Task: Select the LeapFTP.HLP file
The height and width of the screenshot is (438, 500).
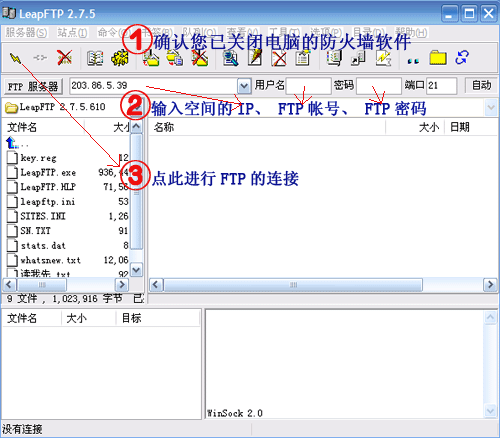Action: pos(48,187)
